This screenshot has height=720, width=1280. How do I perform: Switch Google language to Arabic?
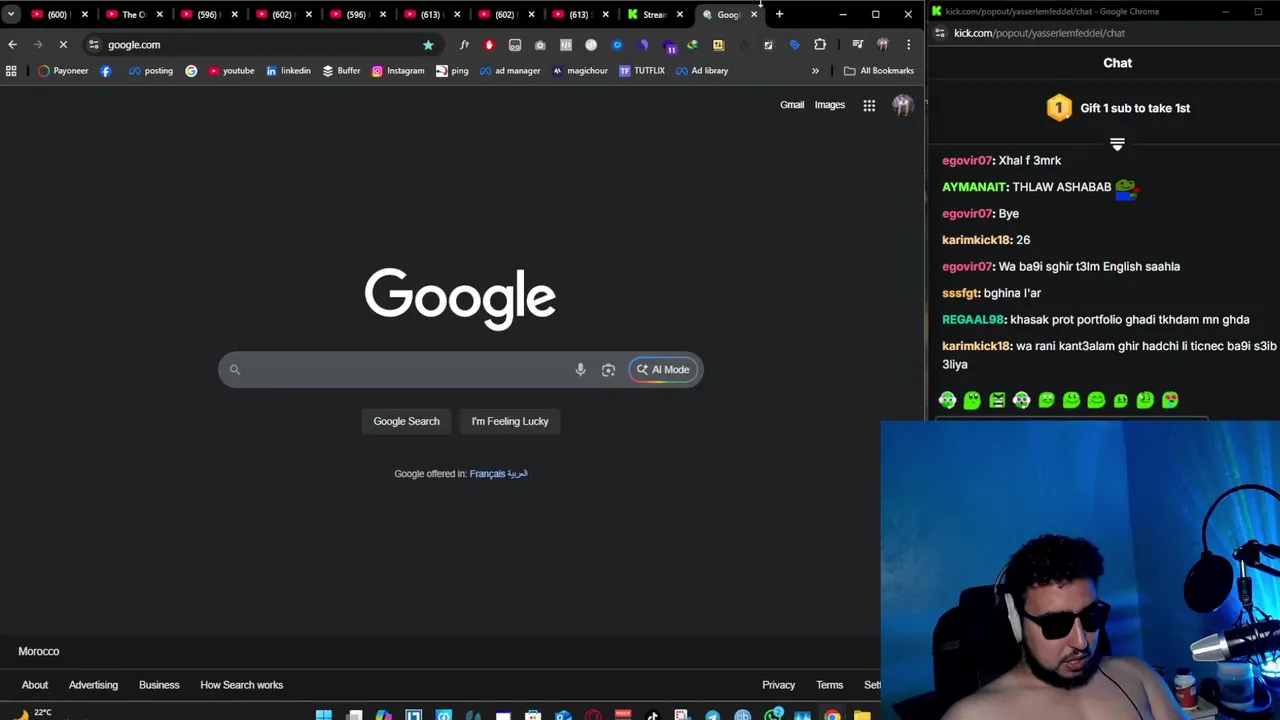518,474
